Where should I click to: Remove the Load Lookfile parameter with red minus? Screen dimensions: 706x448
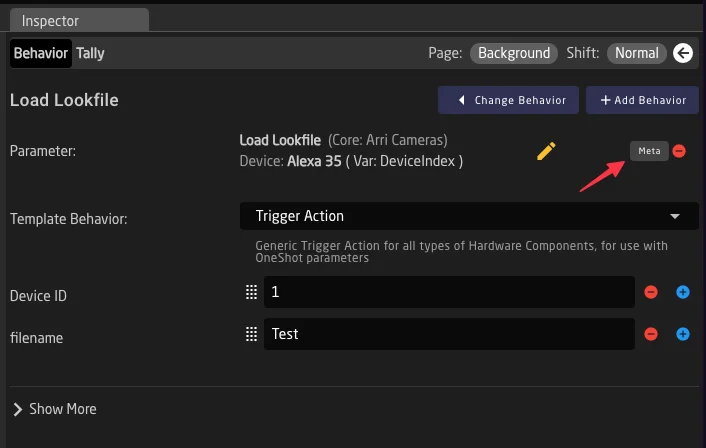[x=679, y=151]
